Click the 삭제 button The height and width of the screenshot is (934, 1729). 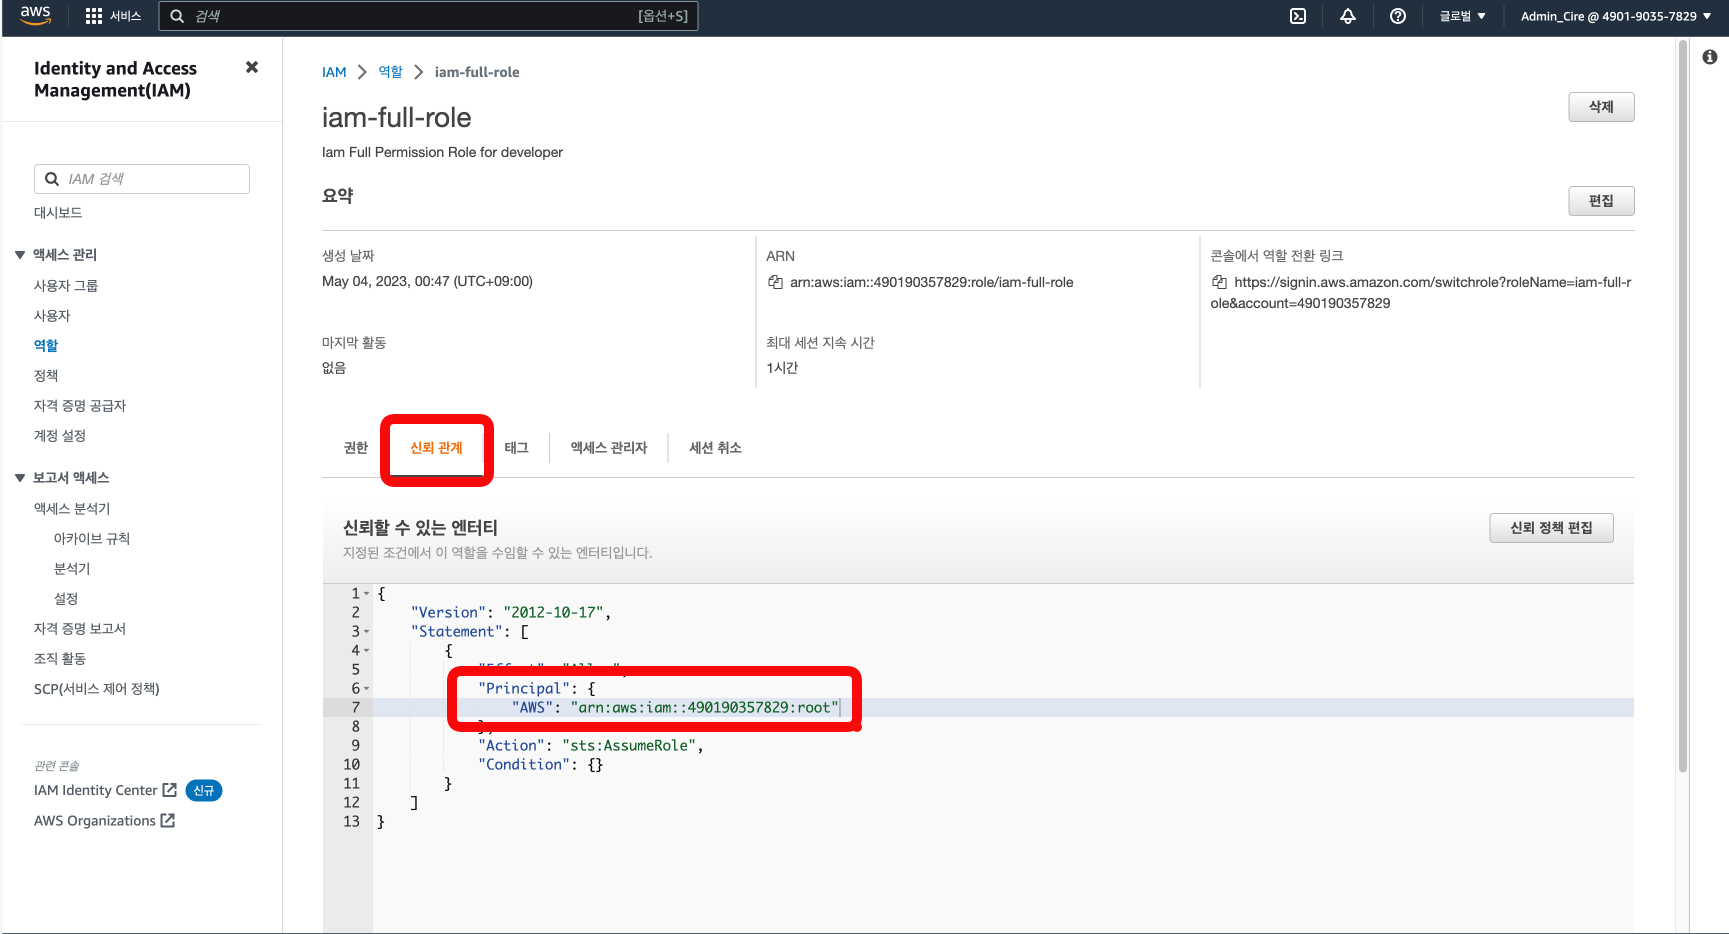click(x=1601, y=107)
